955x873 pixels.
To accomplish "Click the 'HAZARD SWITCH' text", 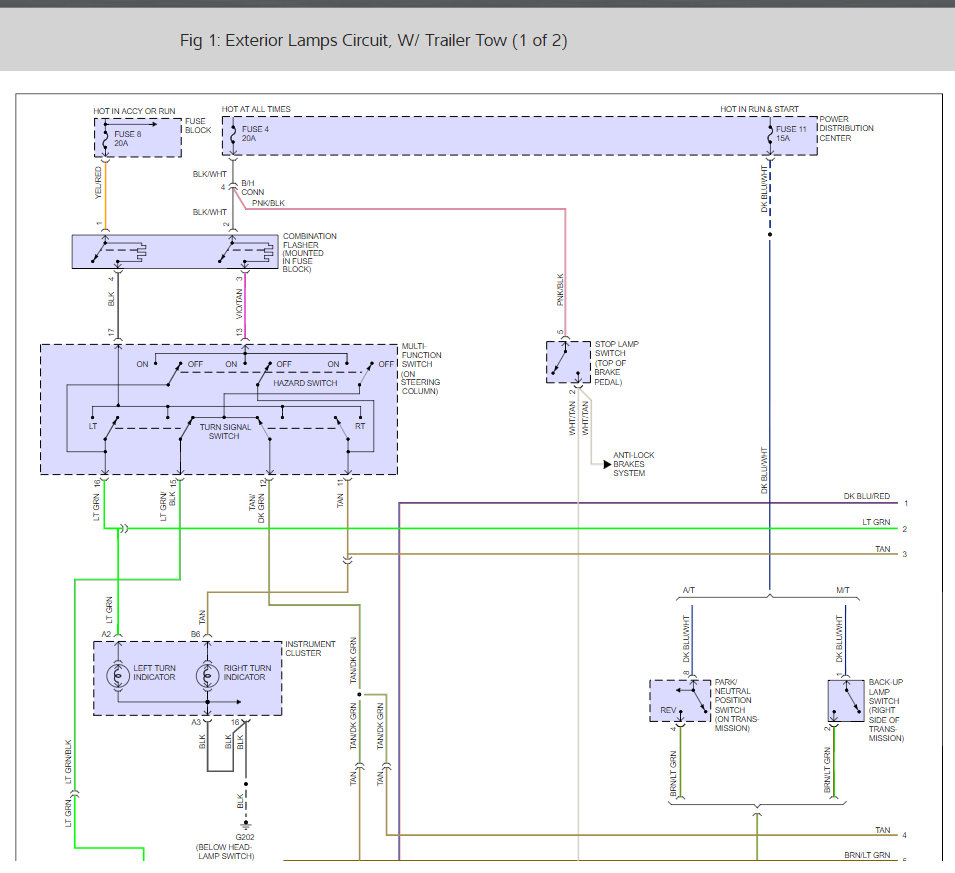I will point(305,383).
